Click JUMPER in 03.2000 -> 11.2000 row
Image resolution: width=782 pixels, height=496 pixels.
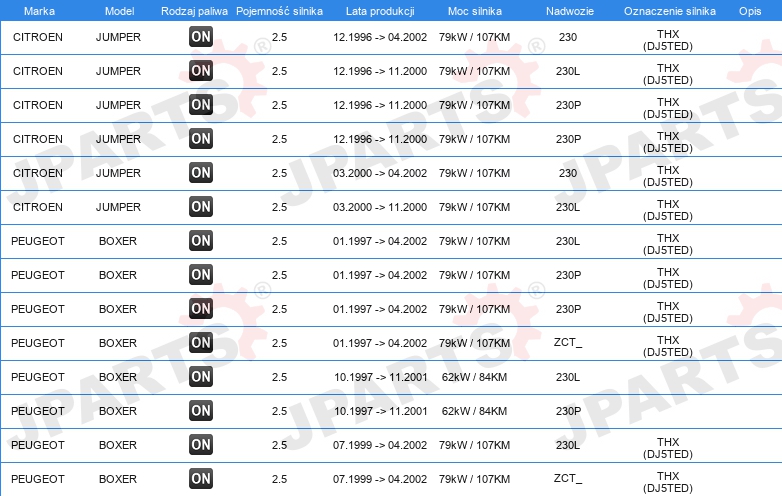tap(118, 207)
